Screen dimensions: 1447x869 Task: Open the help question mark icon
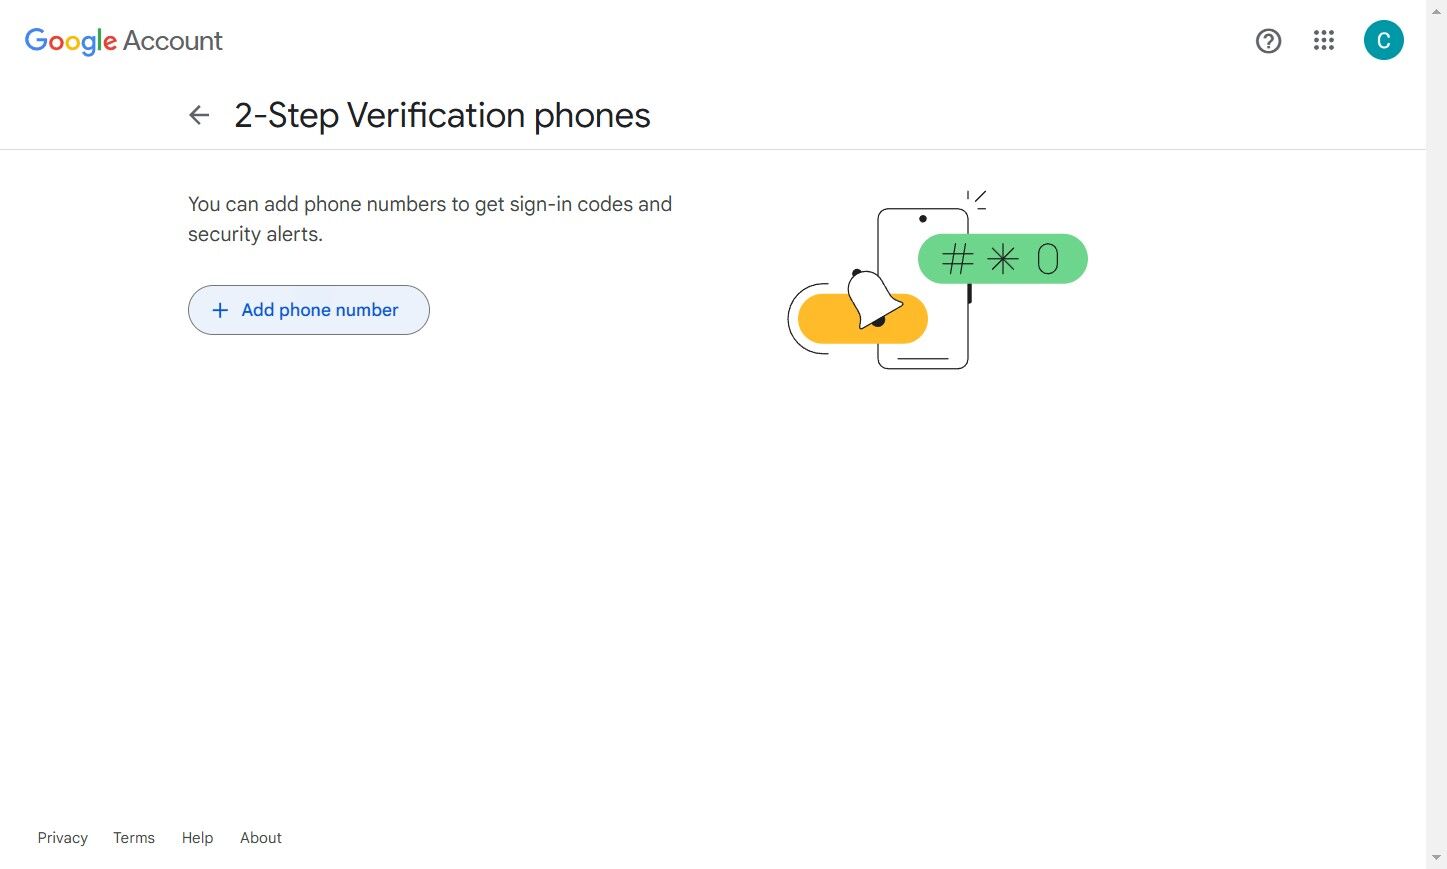coord(1268,41)
